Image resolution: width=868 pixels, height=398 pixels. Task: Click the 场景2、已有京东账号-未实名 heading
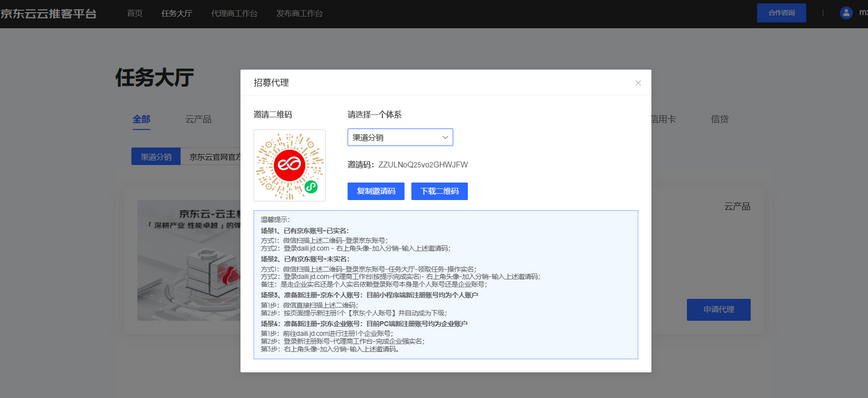tap(305, 259)
